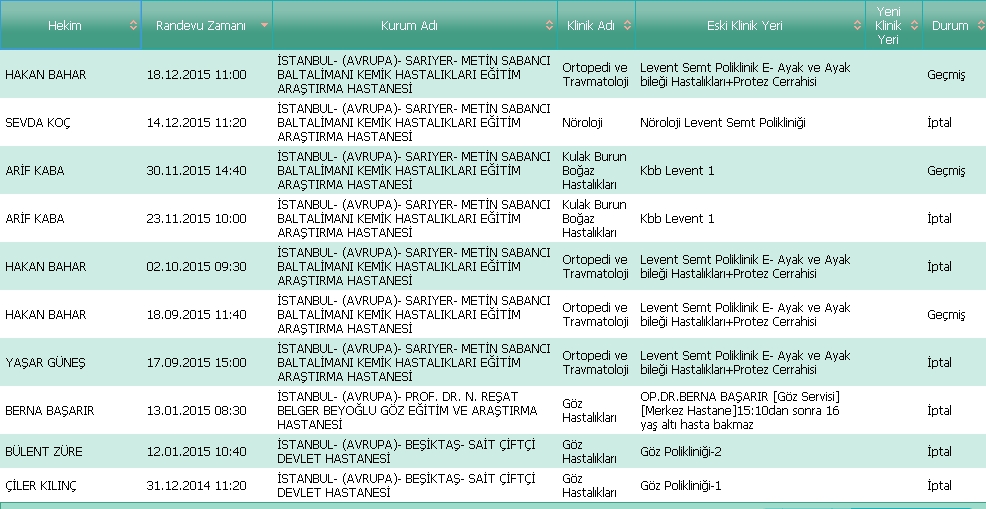
Task: Select doctor ÇİLER KILINÇ
Action: [42, 486]
